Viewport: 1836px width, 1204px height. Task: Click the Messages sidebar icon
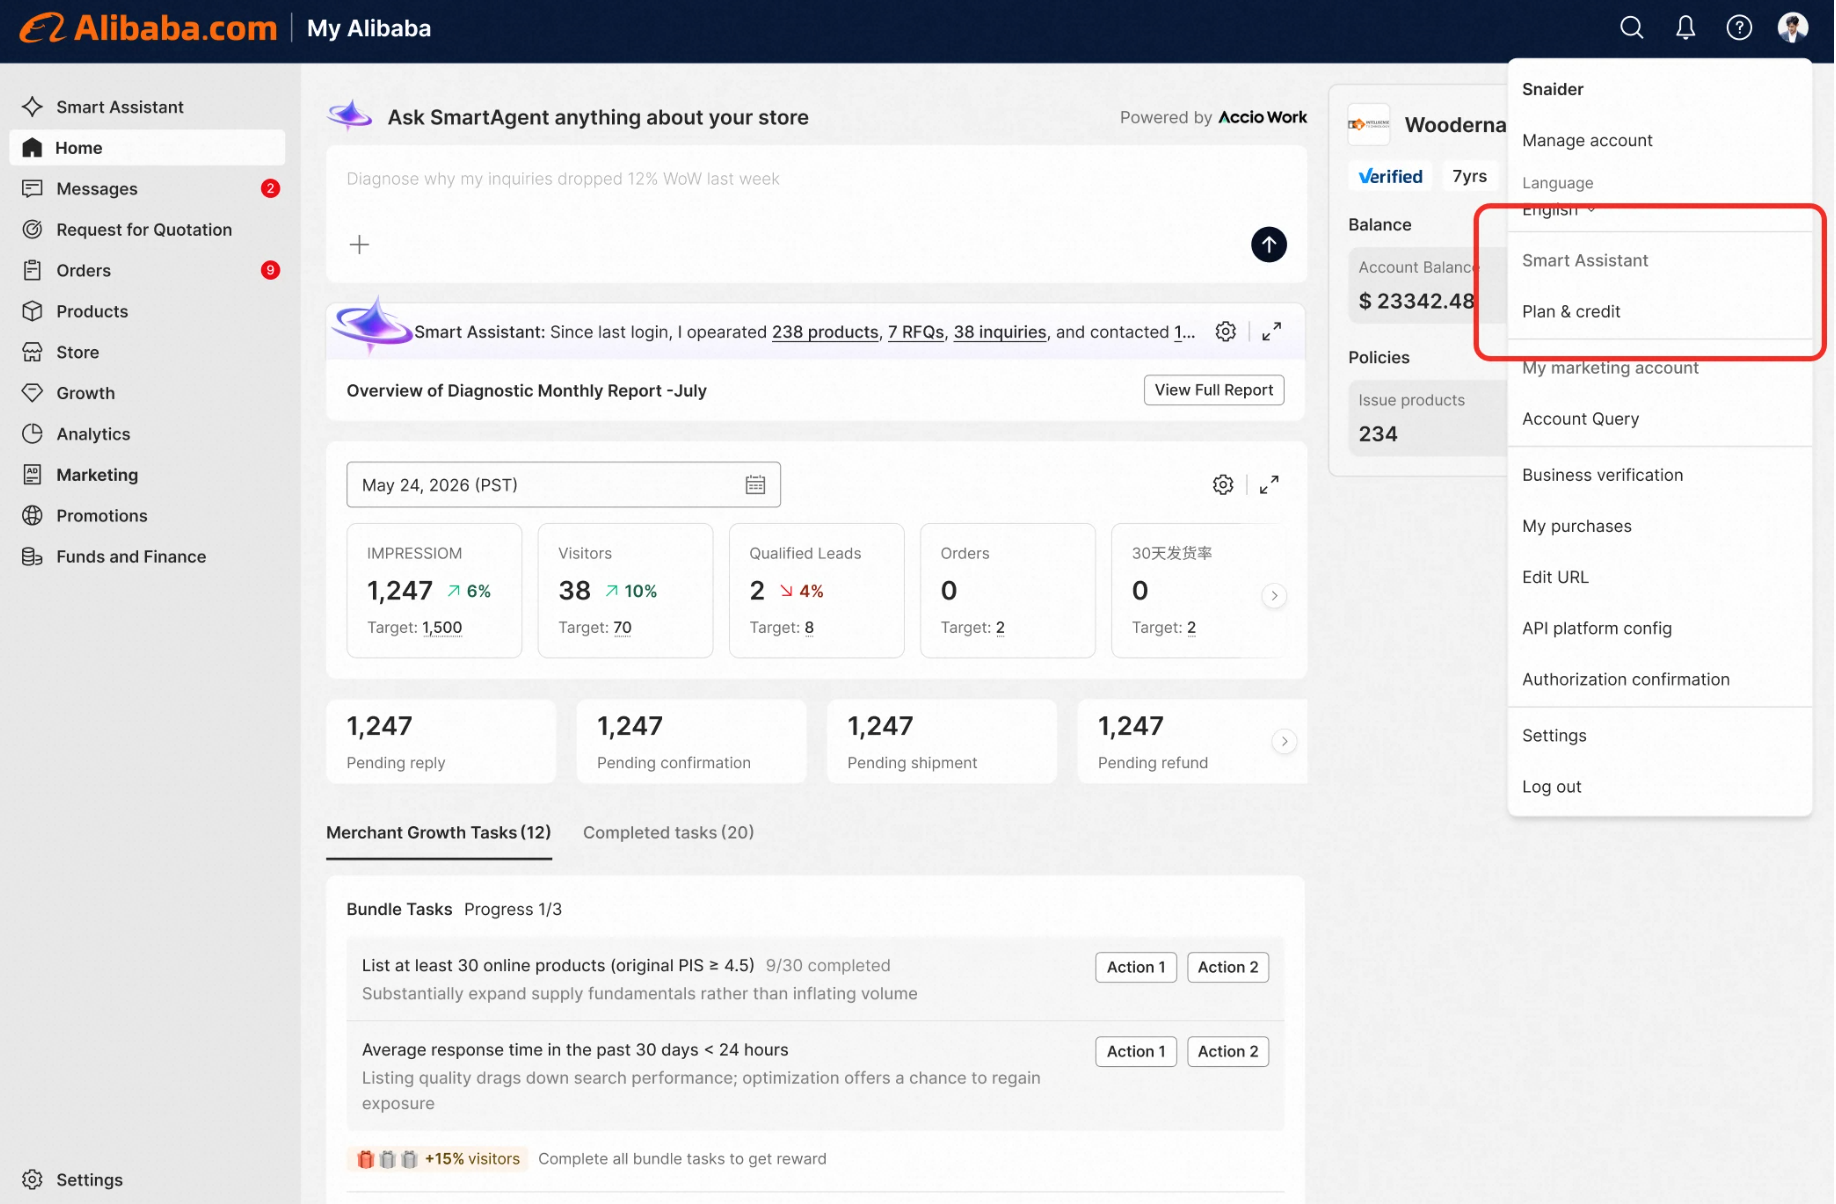[x=33, y=189]
